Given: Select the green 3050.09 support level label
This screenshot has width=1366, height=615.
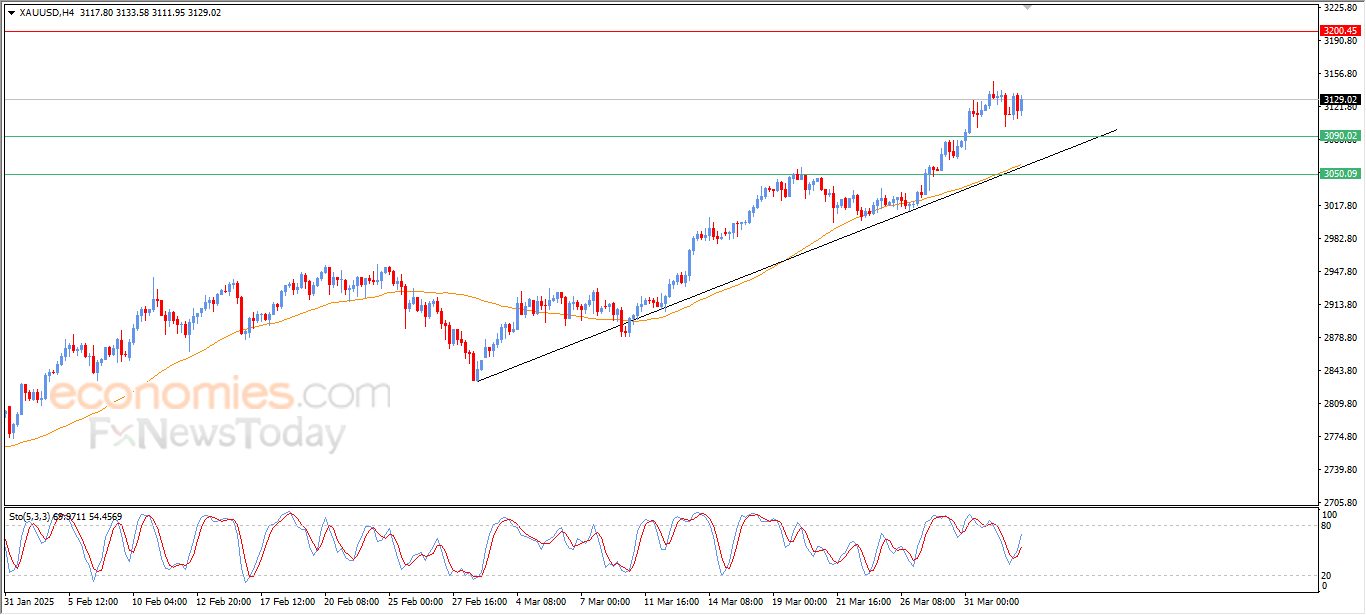Looking at the screenshot, I should pos(1340,174).
